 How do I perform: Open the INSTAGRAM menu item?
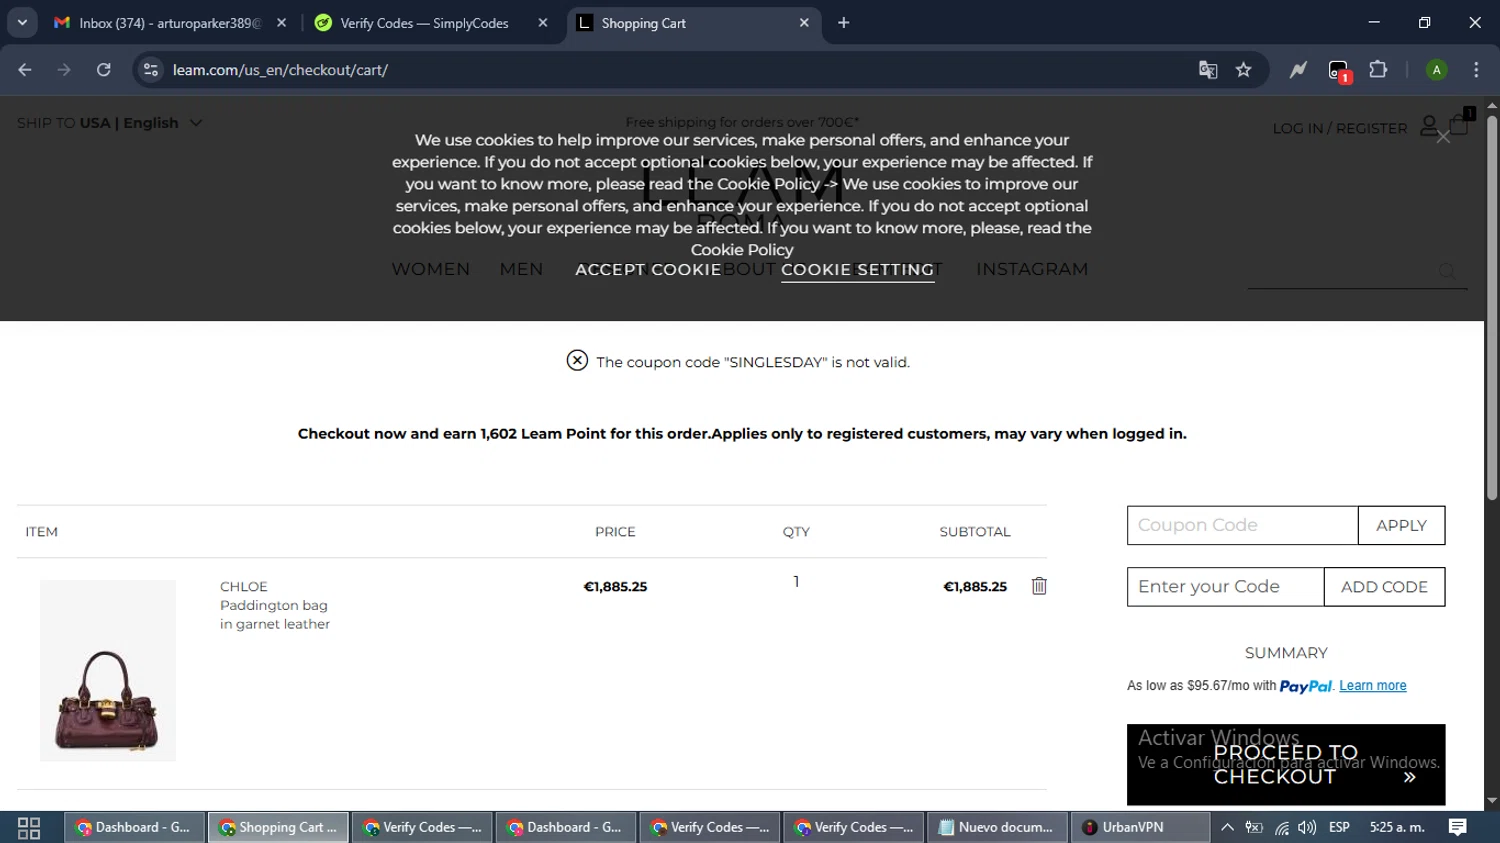pyautogui.click(x=1032, y=270)
